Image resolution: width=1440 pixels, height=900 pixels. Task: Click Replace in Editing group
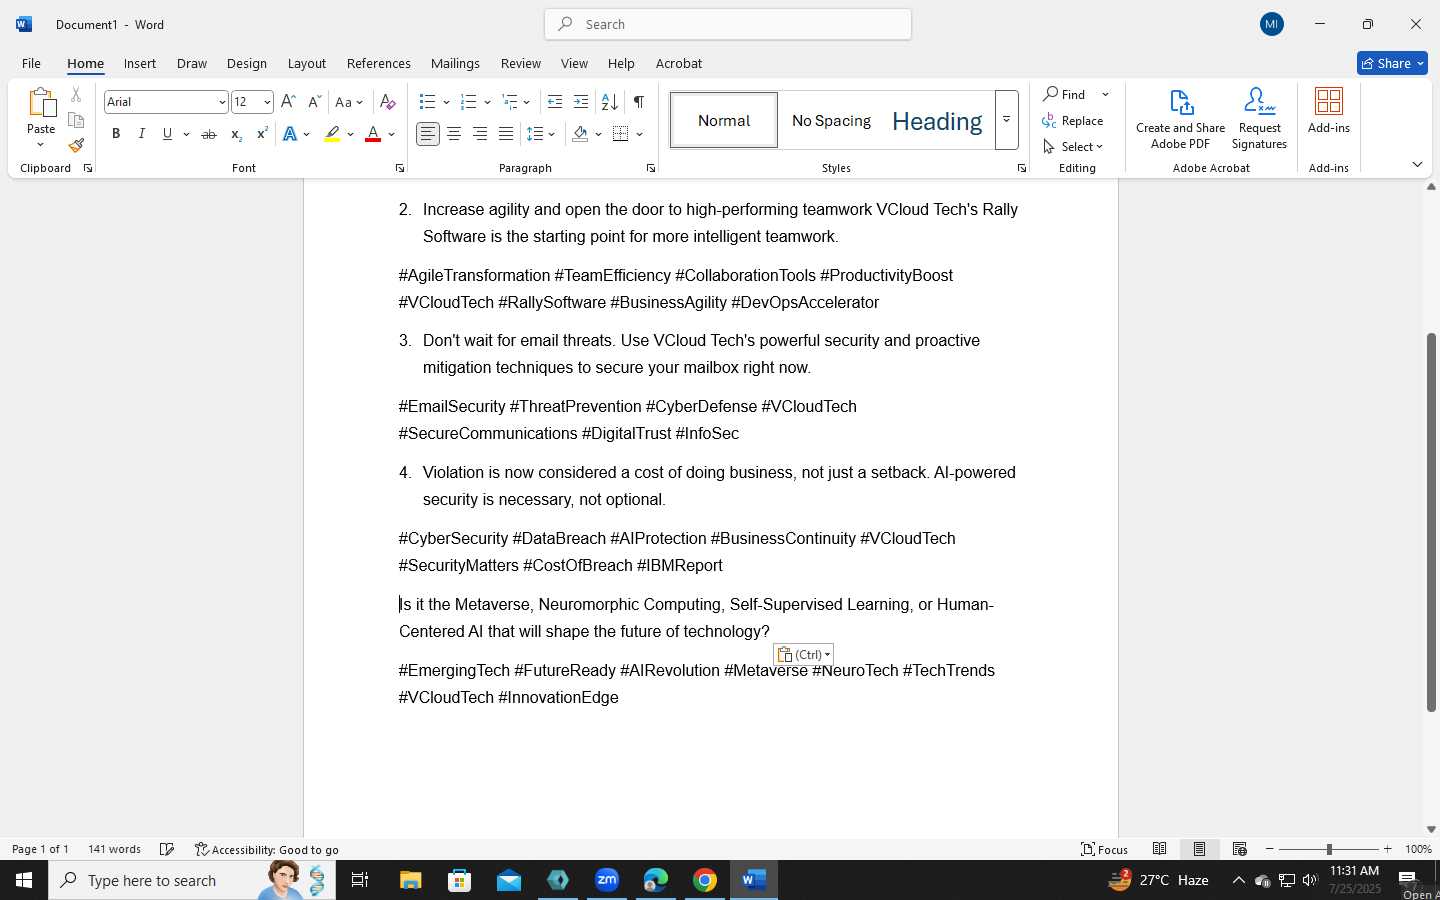[x=1073, y=121]
